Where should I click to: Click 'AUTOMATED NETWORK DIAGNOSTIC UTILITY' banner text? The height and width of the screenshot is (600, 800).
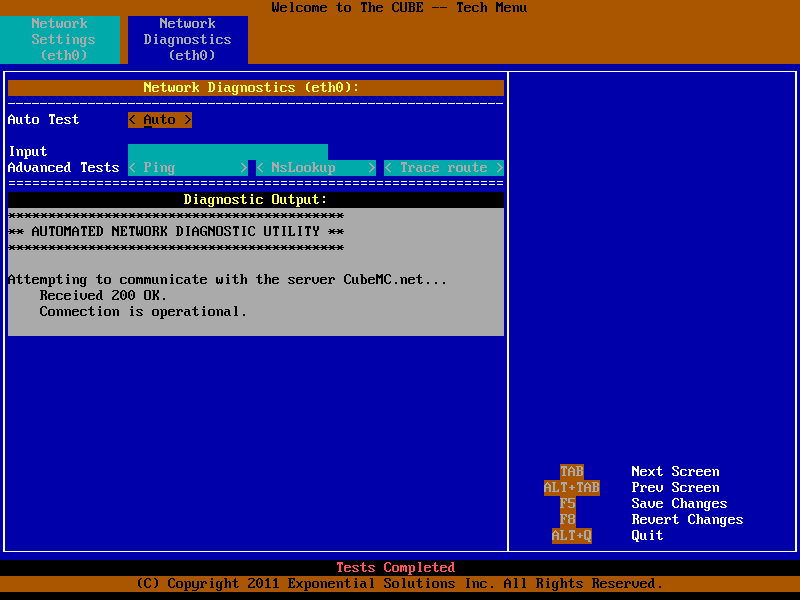point(176,232)
